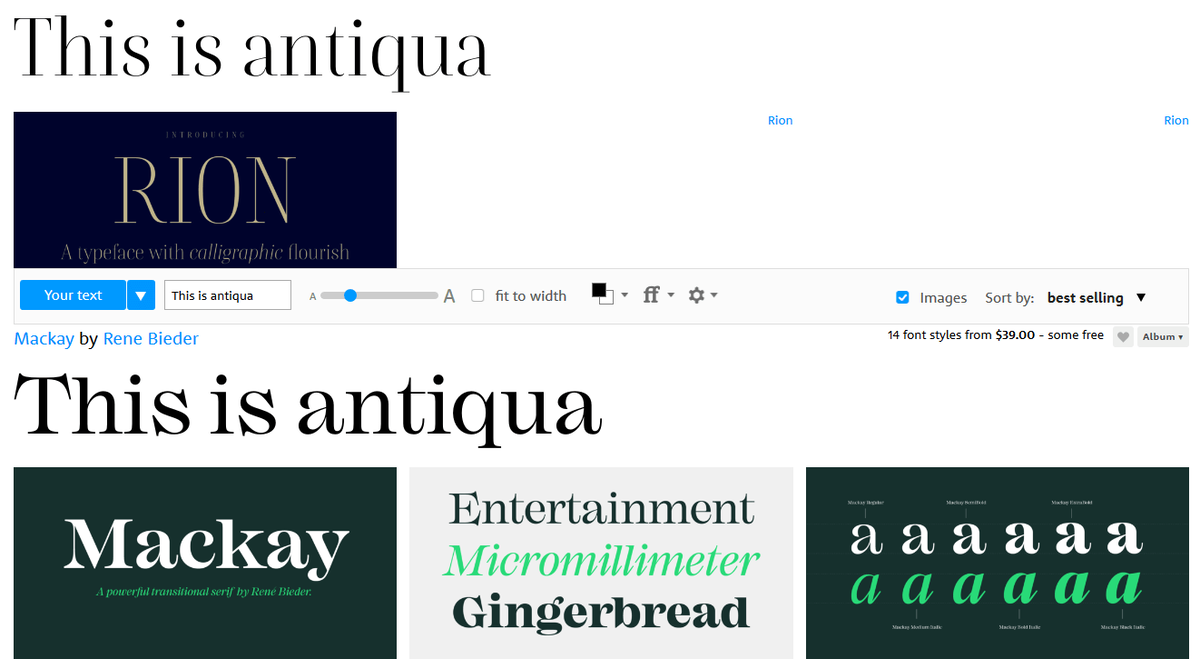Click the sample text input field
The image size is (1200, 659).
227,295
